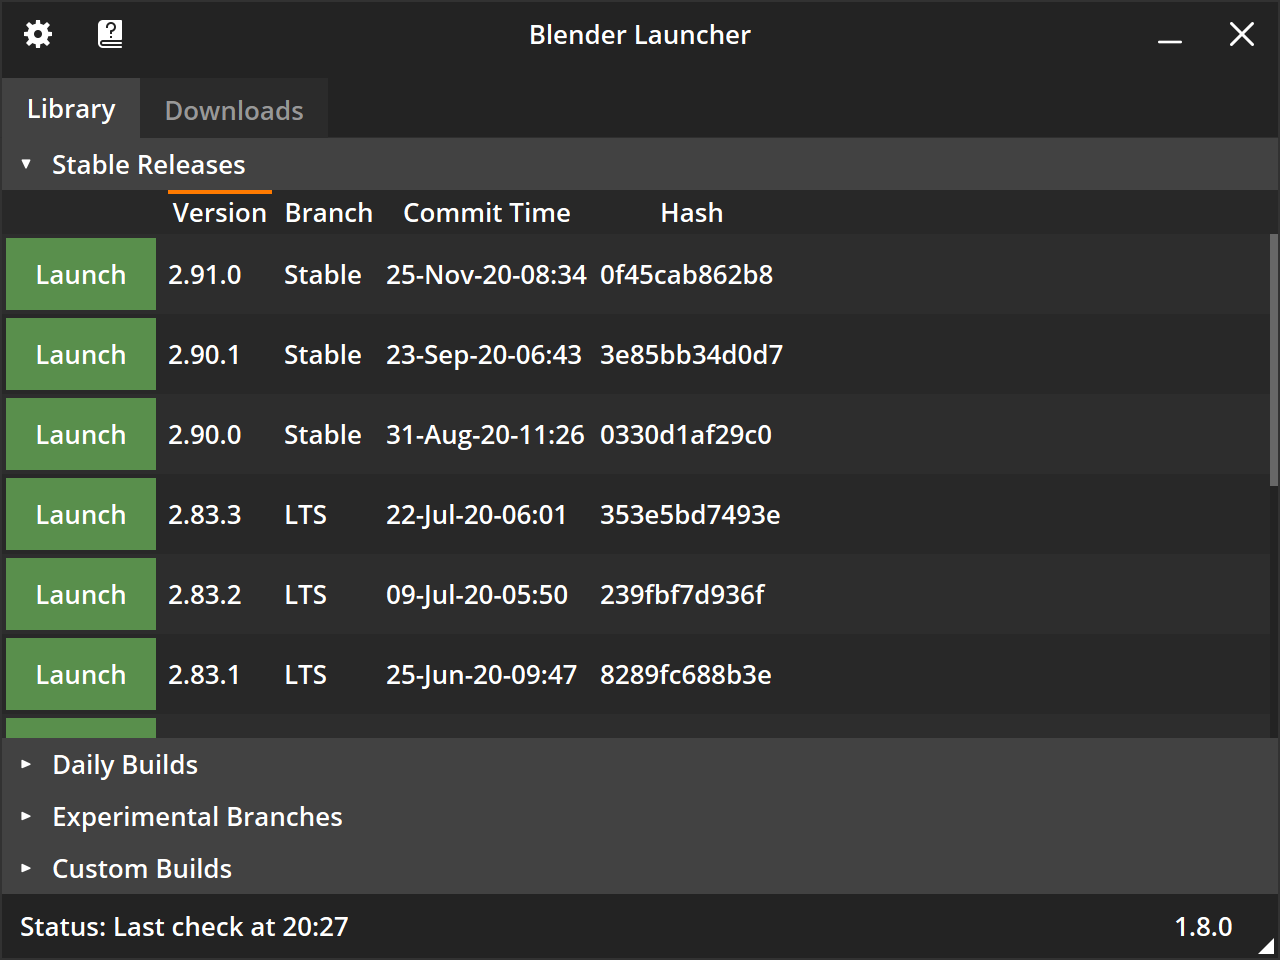Click version number 2.90.1
Image resolution: width=1280 pixels, height=960 pixels.
(x=204, y=355)
